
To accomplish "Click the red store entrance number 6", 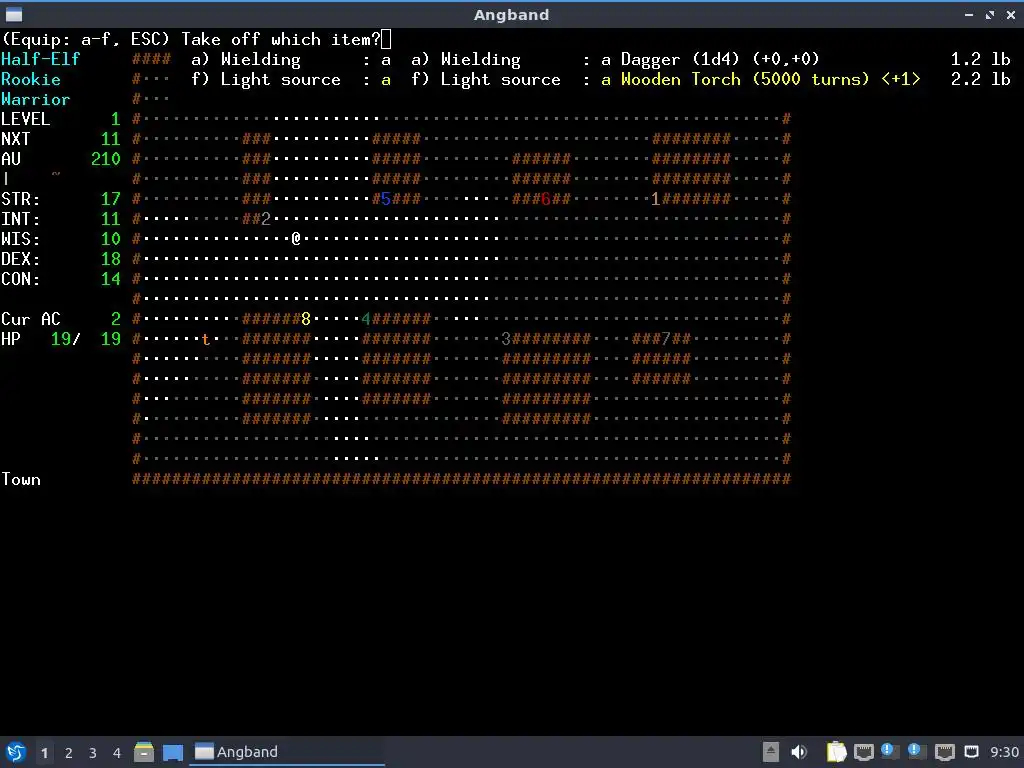I will pyautogui.click(x=545, y=199).
